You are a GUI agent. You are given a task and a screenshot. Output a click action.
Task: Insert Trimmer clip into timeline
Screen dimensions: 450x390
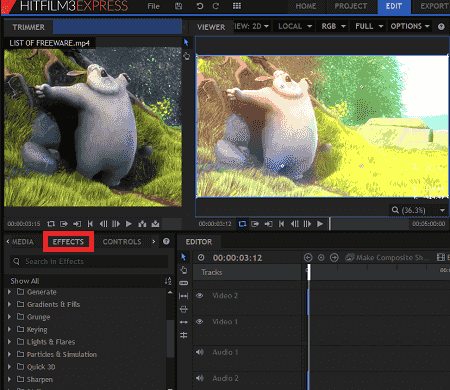click(142, 224)
